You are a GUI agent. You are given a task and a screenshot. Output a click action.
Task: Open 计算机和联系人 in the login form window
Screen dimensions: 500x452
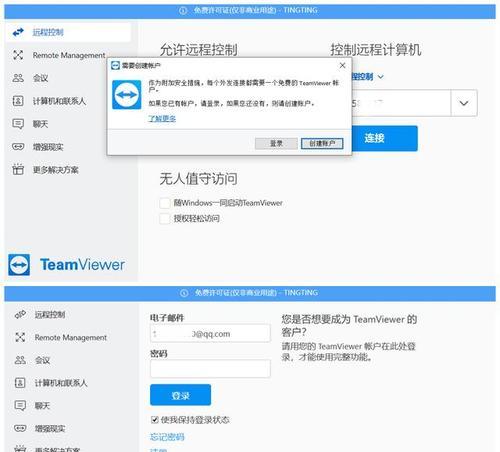(61, 383)
